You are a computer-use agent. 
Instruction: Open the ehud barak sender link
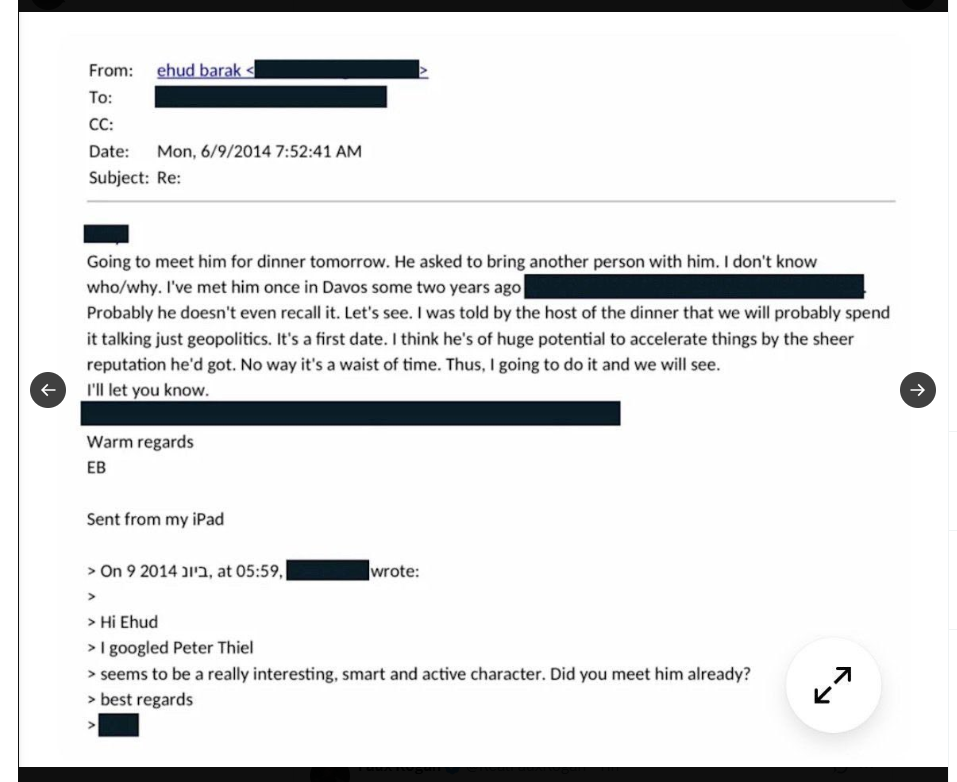tap(200, 70)
